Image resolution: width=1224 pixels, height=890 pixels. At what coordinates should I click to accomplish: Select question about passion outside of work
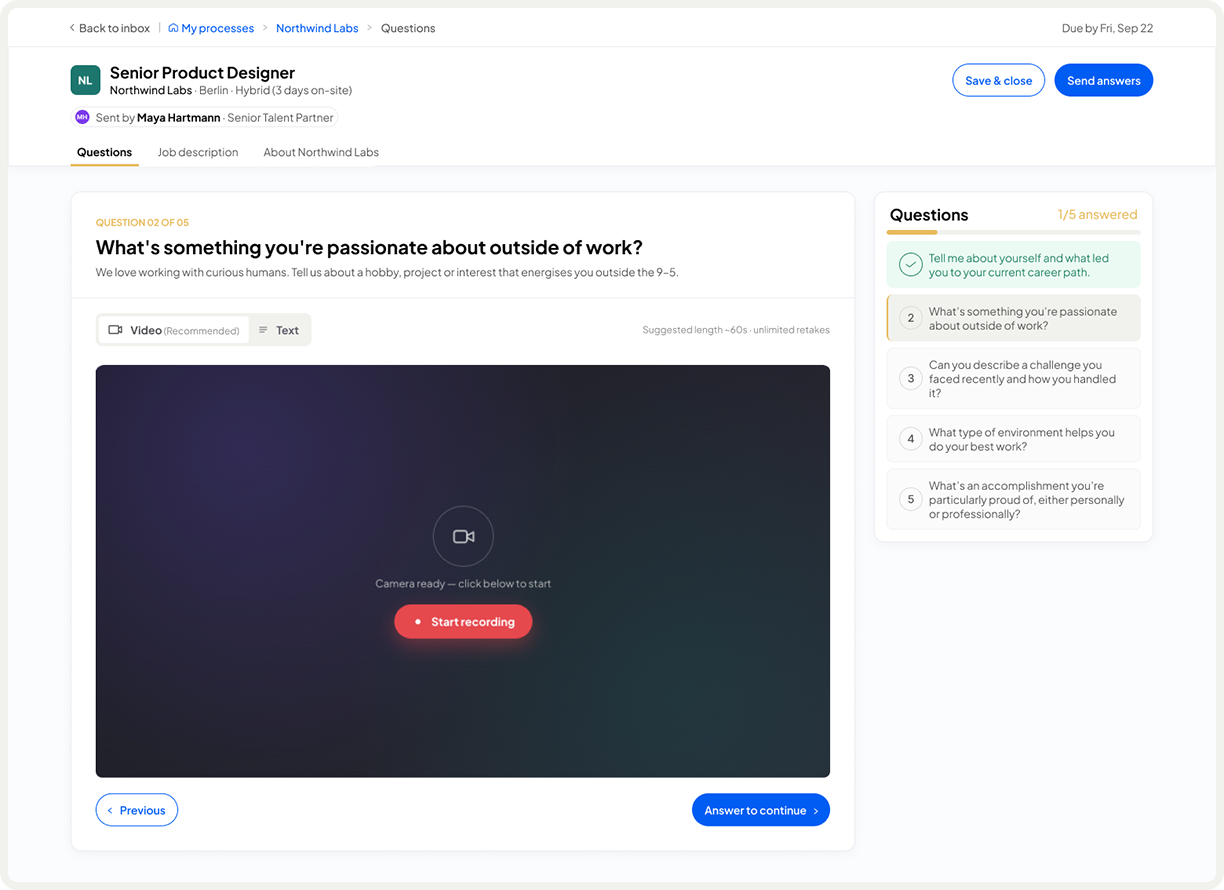point(1013,318)
